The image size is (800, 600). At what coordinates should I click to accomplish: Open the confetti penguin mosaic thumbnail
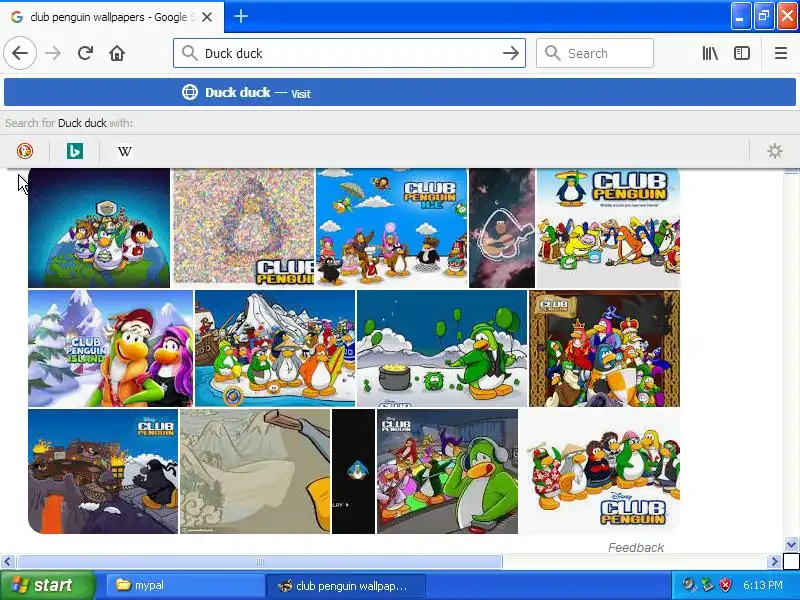(243, 228)
